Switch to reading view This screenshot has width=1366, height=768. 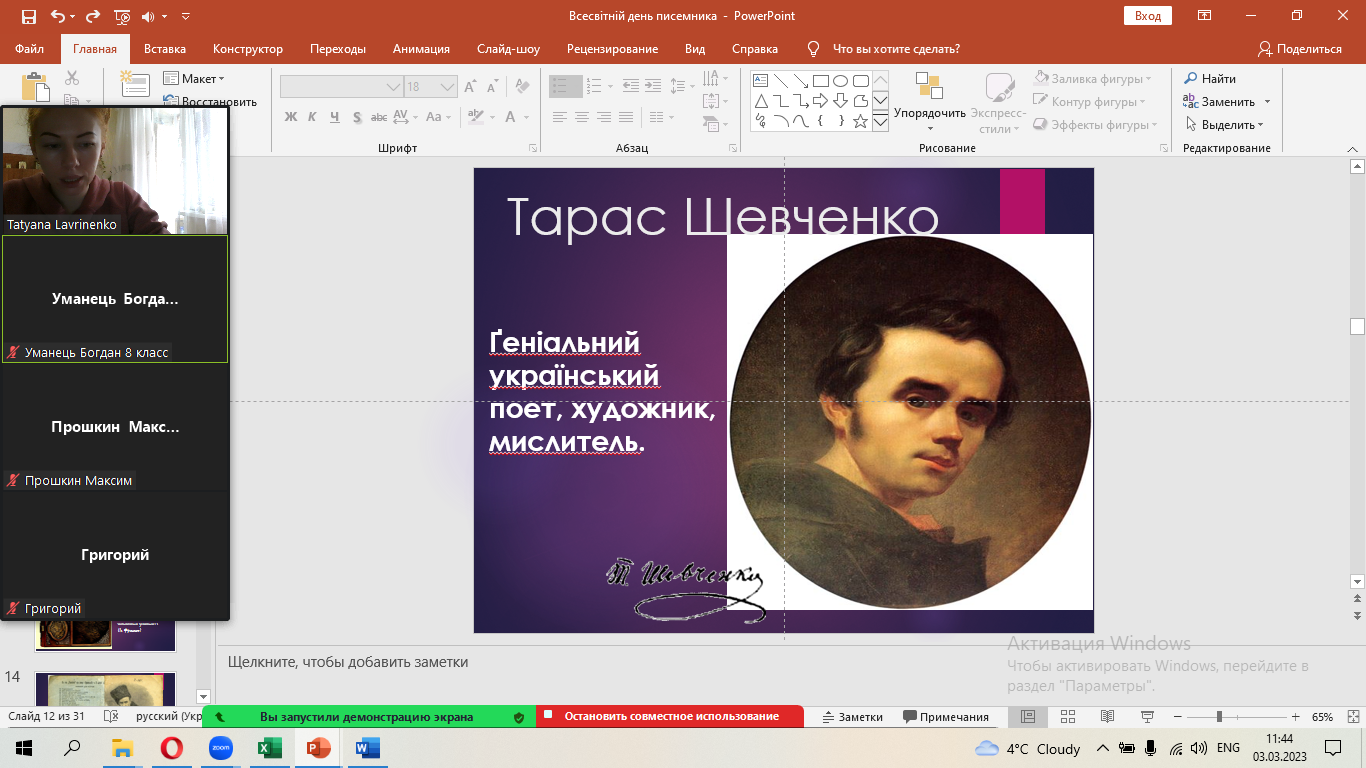(1107, 717)
